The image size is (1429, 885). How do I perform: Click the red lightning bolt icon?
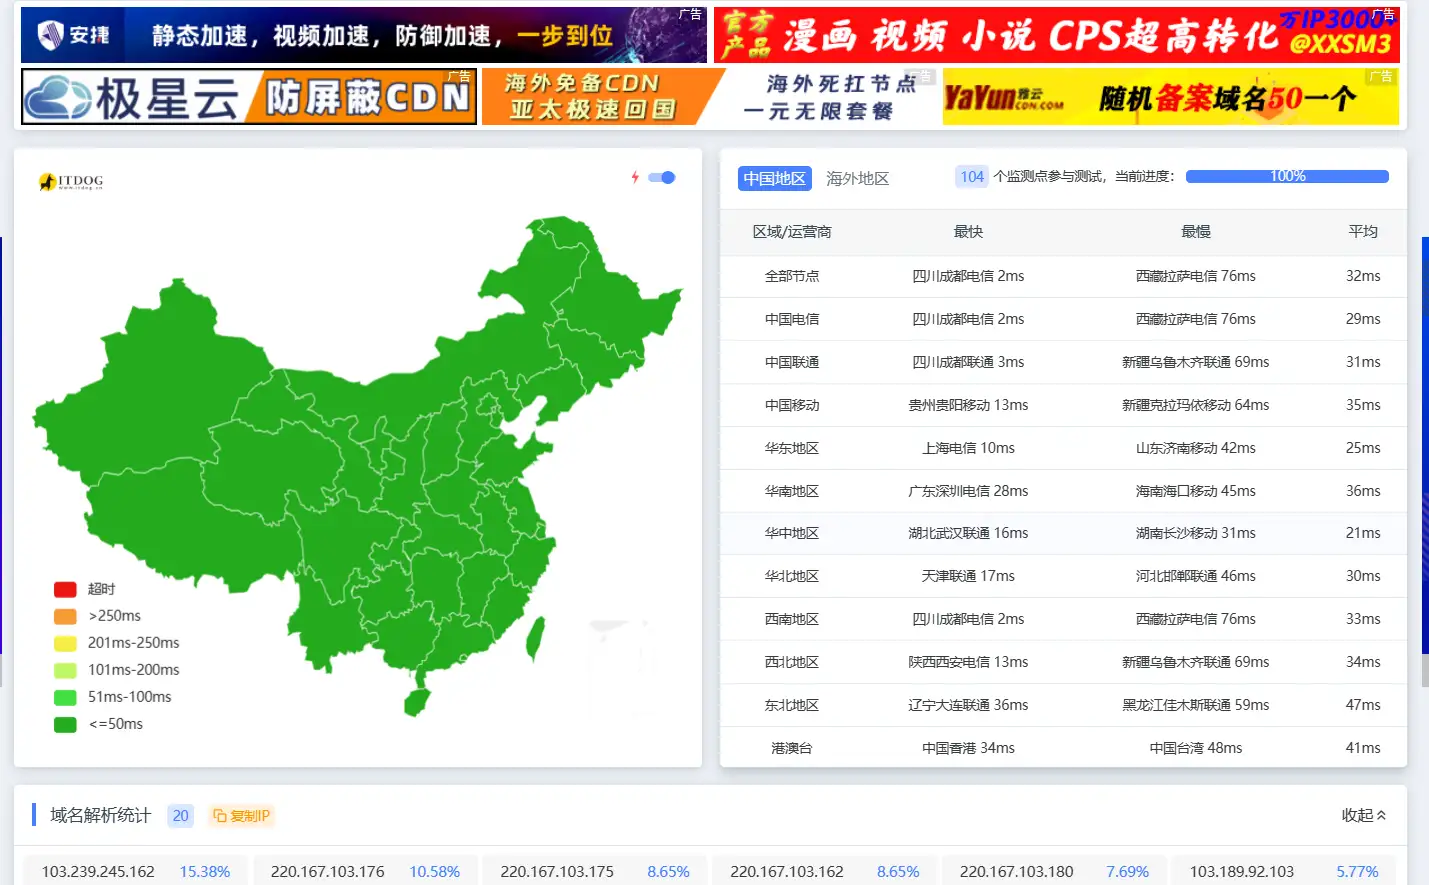pos(635,177)
